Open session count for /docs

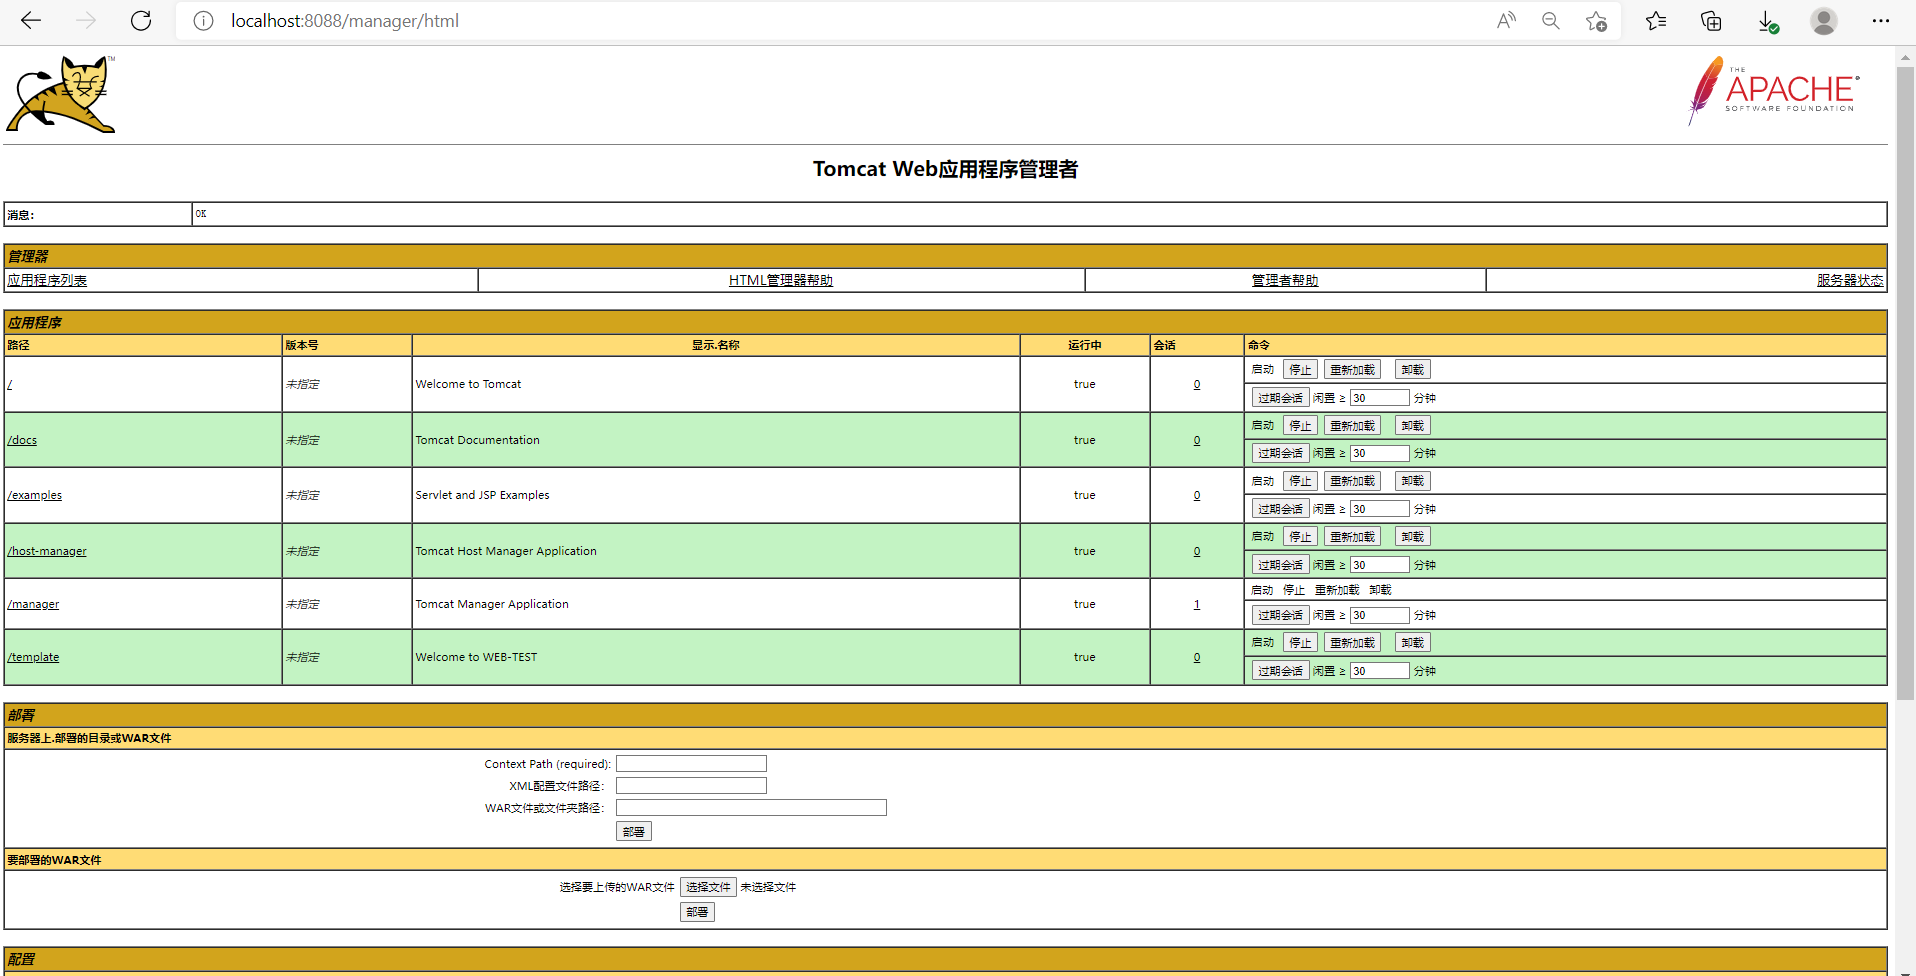coord(1197,440)
